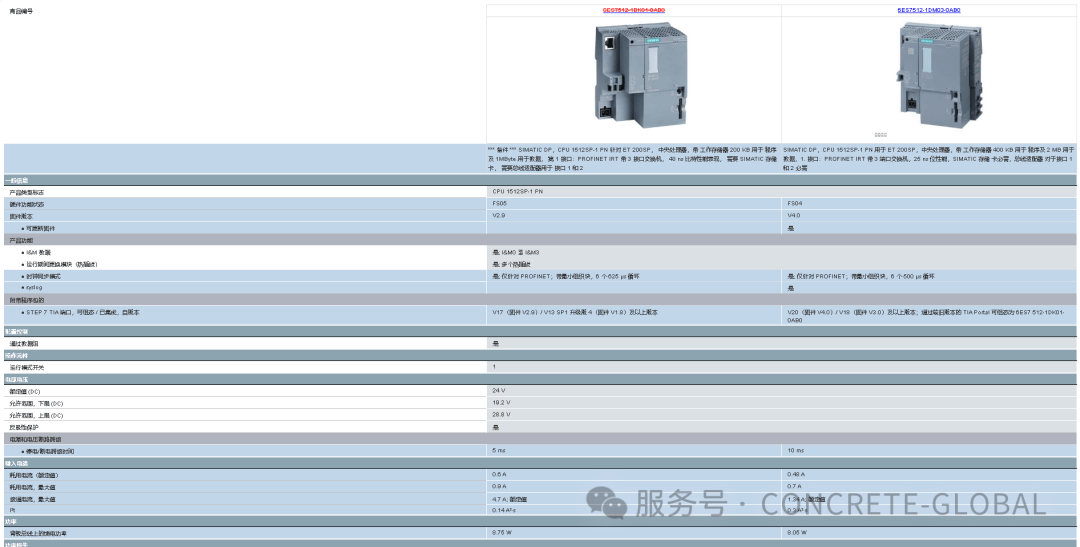Image resolution: width=1080 pixels, height=547 pixels.
Task: Select the '19.2 V' lower limit value
Action: (501, 402)
